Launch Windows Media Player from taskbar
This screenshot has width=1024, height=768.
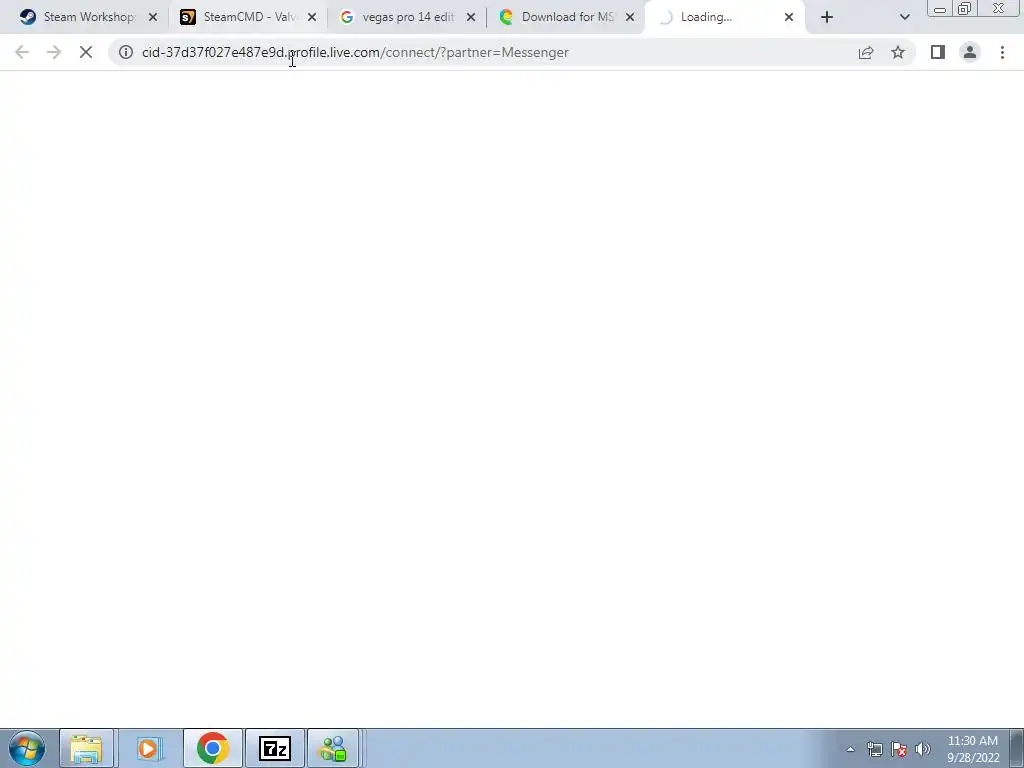(x=148, y=748)
